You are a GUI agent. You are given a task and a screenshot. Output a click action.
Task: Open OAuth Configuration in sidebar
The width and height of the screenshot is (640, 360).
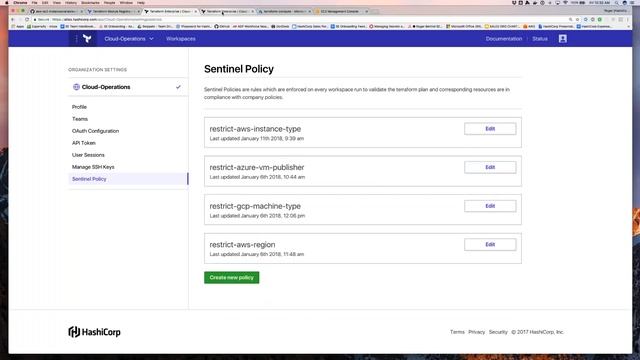(96, 131)
